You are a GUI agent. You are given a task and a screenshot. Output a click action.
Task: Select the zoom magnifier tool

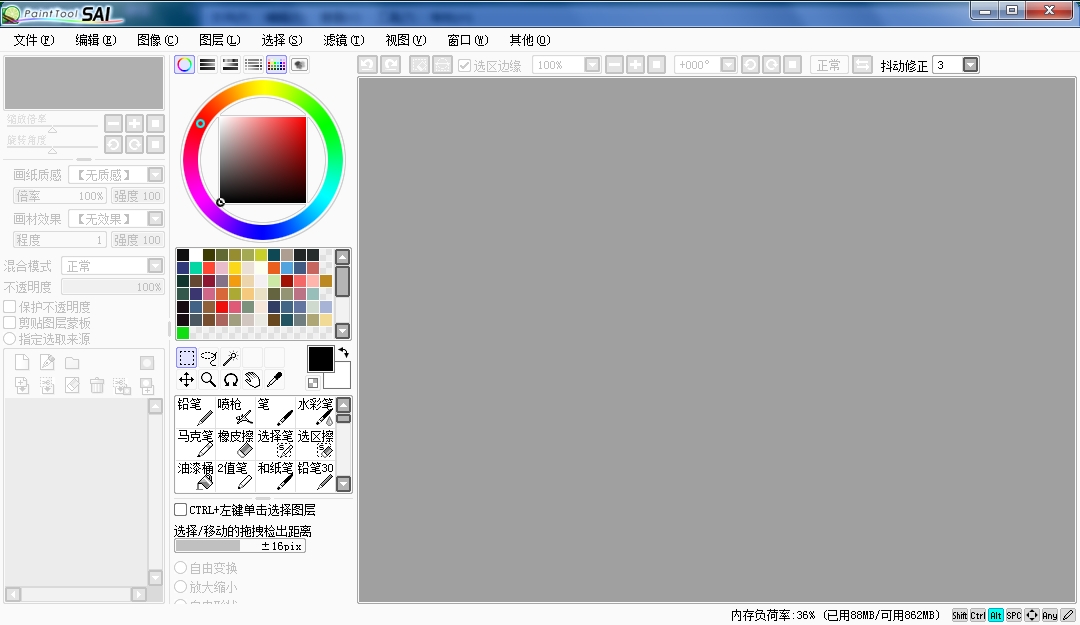[x=207, y=380]
